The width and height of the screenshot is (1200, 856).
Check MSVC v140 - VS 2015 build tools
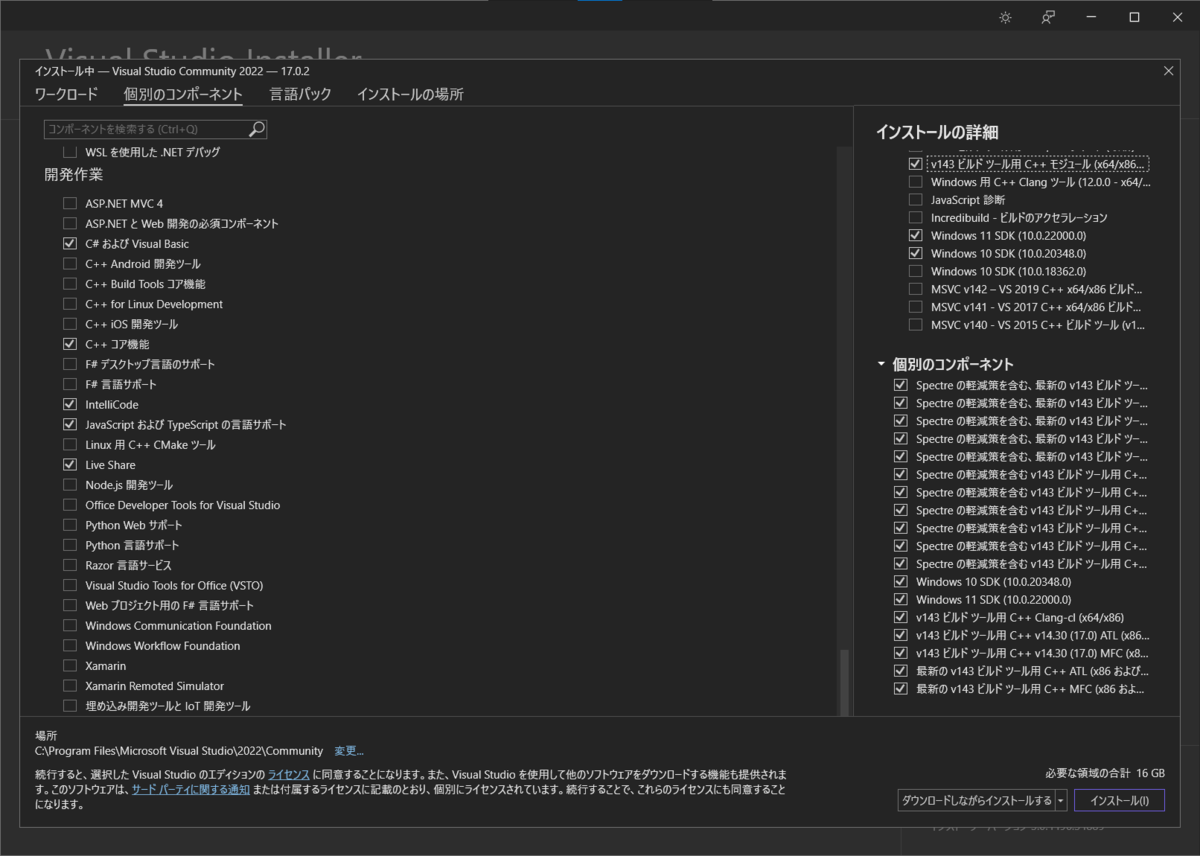(x=916, y=325)
